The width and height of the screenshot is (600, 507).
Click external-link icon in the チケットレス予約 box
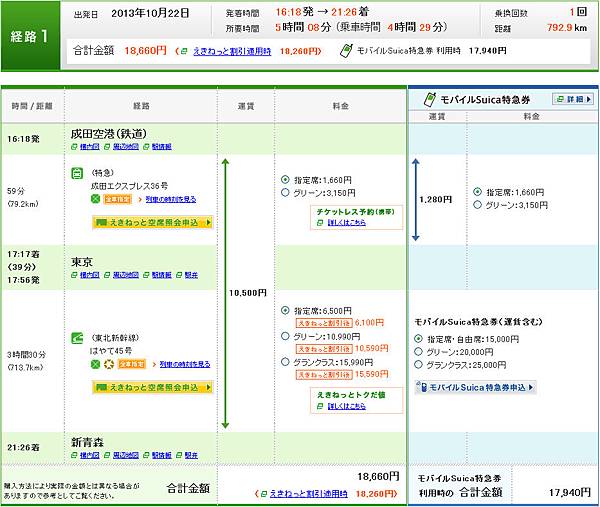pyautogui.click(x=320, y=223)
